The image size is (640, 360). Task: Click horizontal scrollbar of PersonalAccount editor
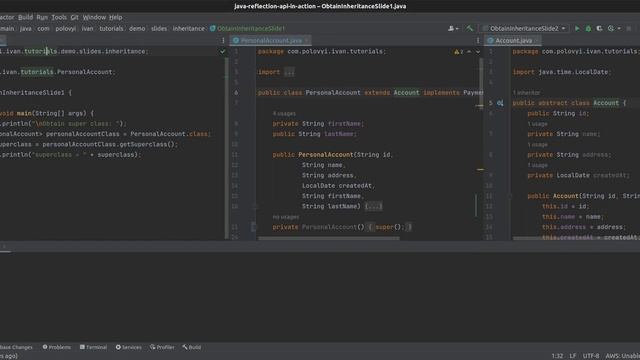click(x=329, y=238)
